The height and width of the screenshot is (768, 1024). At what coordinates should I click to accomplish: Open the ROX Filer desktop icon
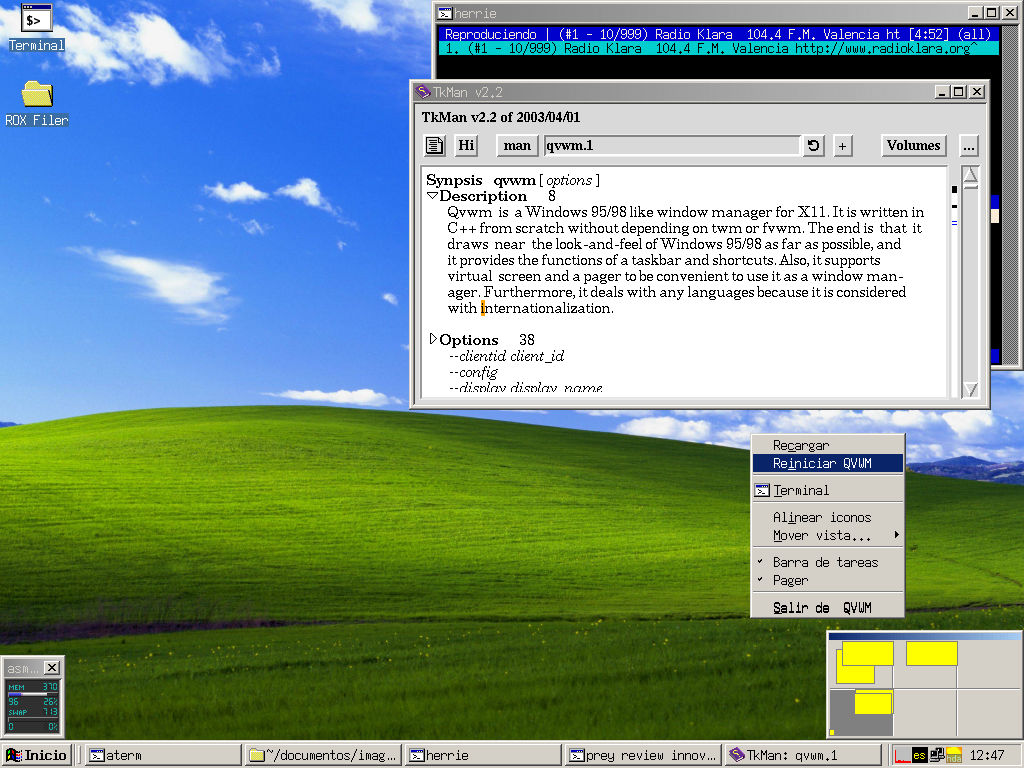point(37,103)
